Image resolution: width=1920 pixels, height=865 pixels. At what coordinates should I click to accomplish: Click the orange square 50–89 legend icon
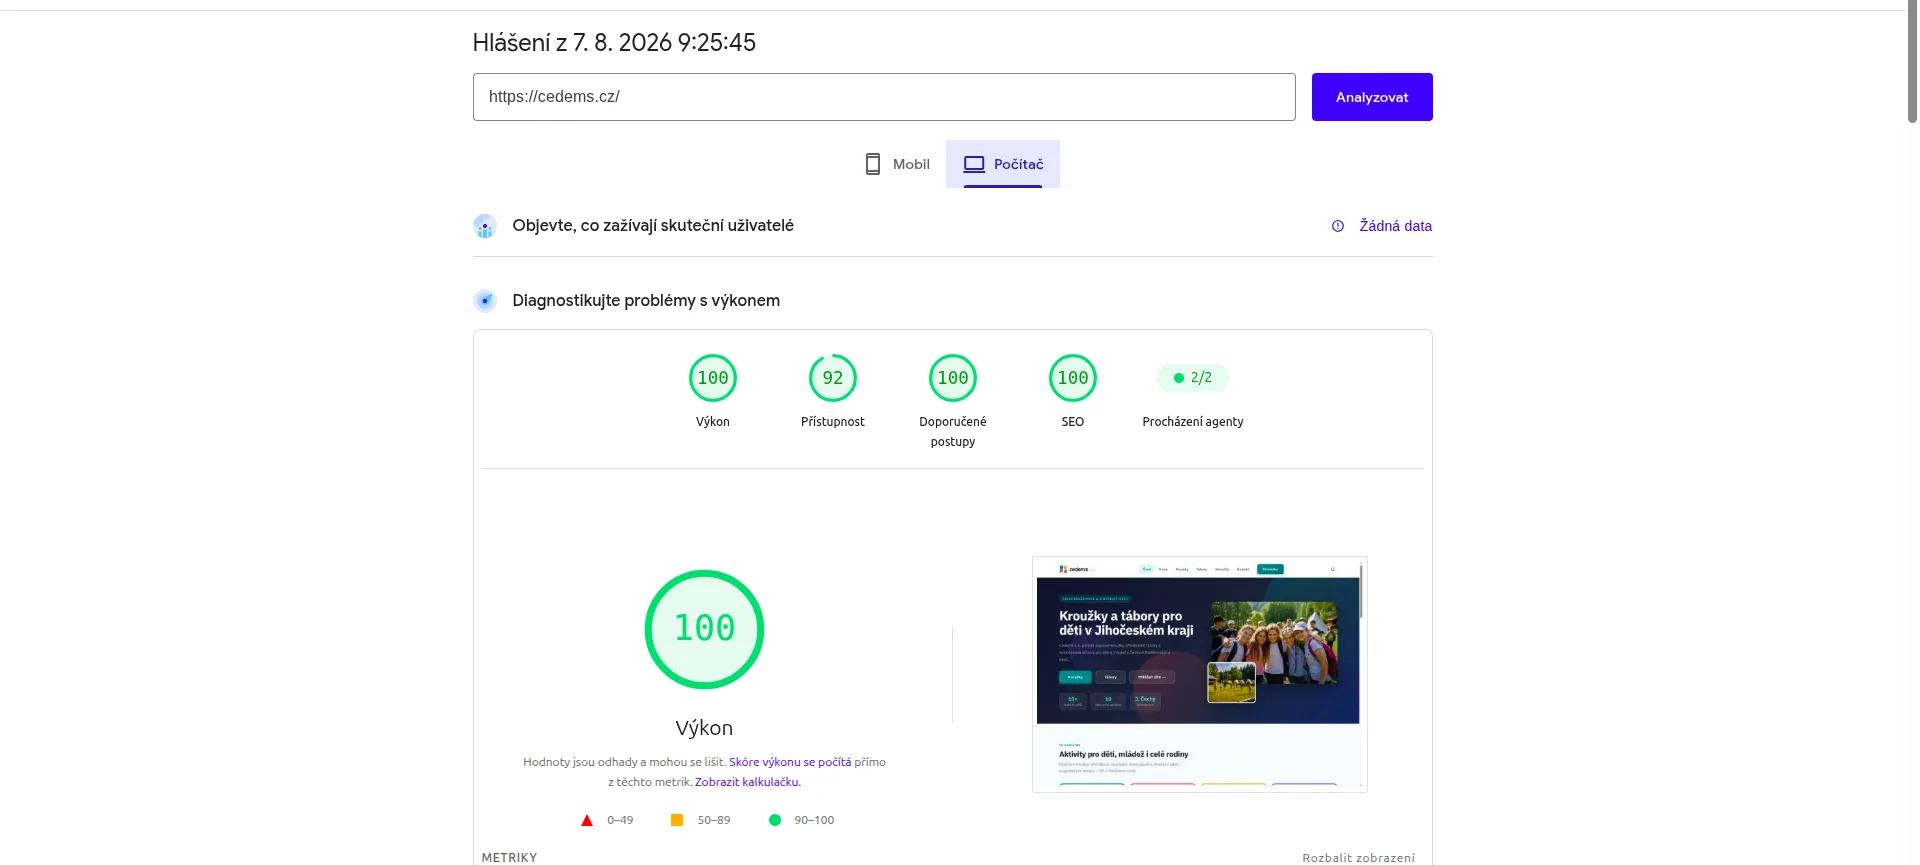677,820
